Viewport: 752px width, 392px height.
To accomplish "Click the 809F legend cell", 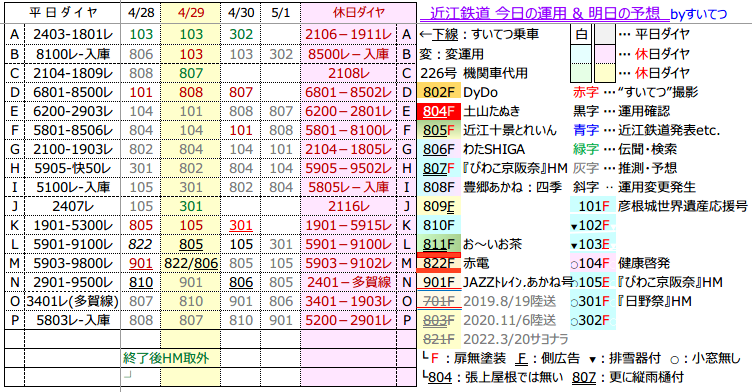I will coord(438,206).
